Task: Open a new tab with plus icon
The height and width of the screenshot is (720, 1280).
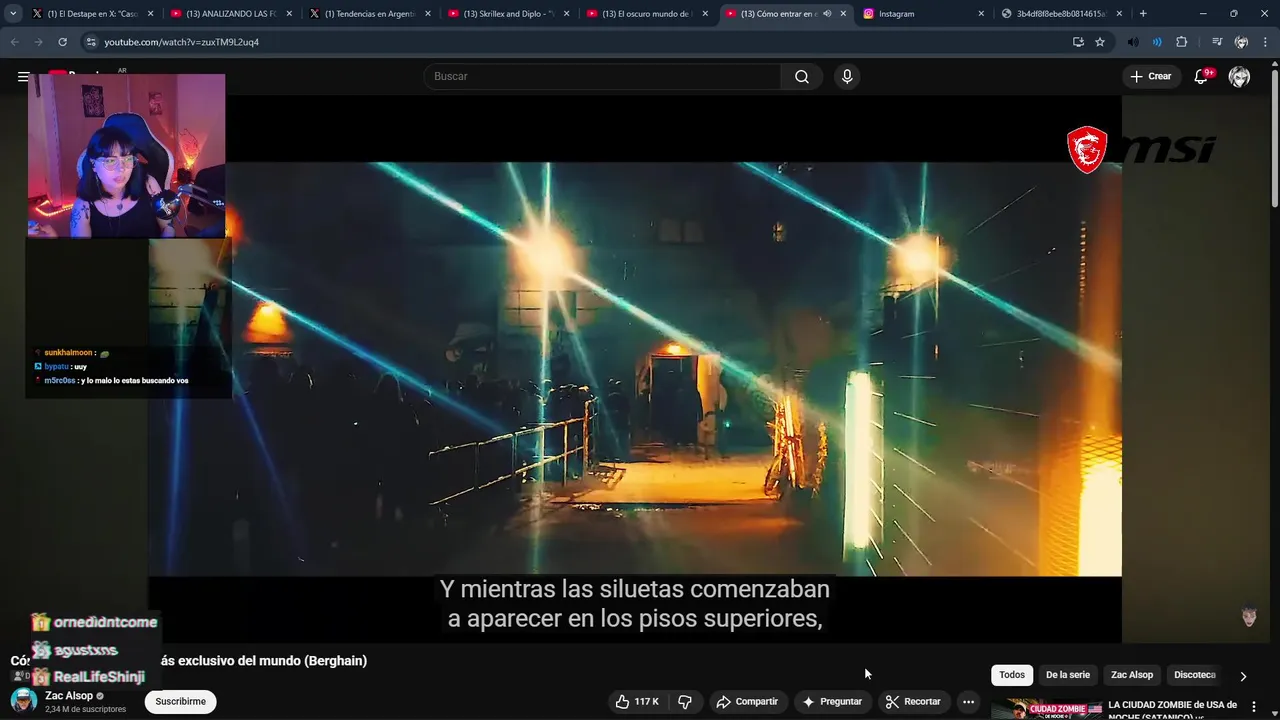Action: point(1143,14)
